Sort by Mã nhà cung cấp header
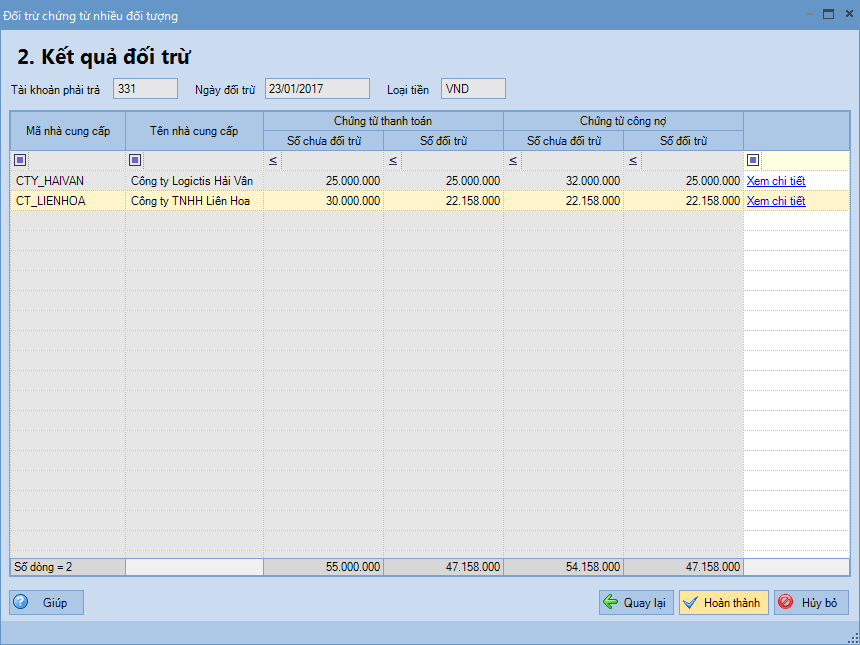 (x=67, y=131)
